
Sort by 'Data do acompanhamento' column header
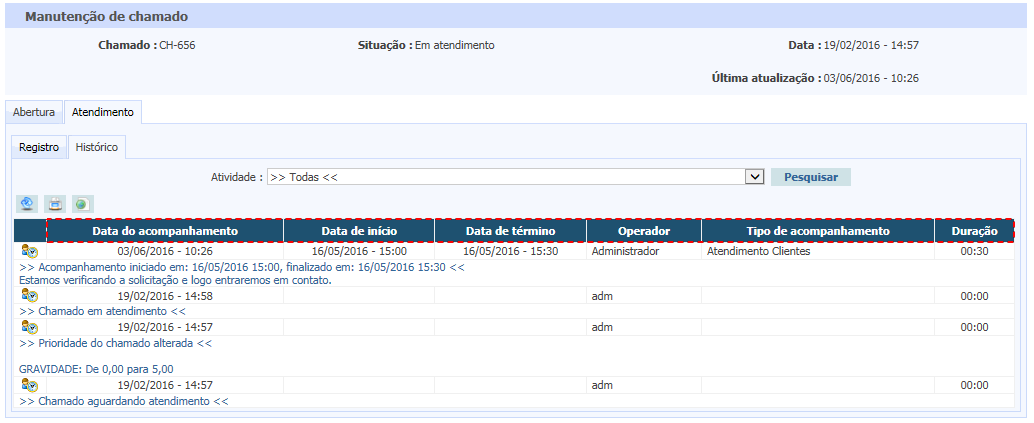(x=165, y=231)
